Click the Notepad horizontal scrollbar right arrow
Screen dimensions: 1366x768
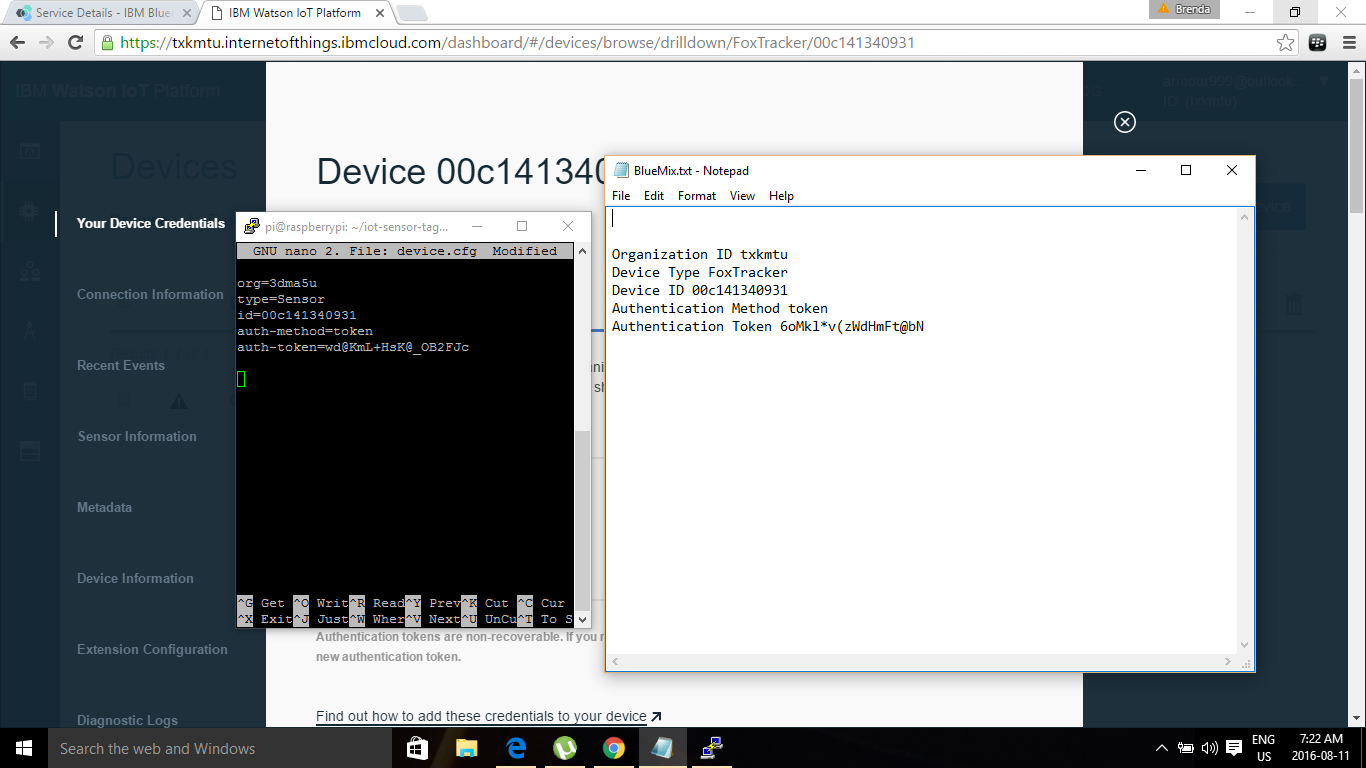1230,662
